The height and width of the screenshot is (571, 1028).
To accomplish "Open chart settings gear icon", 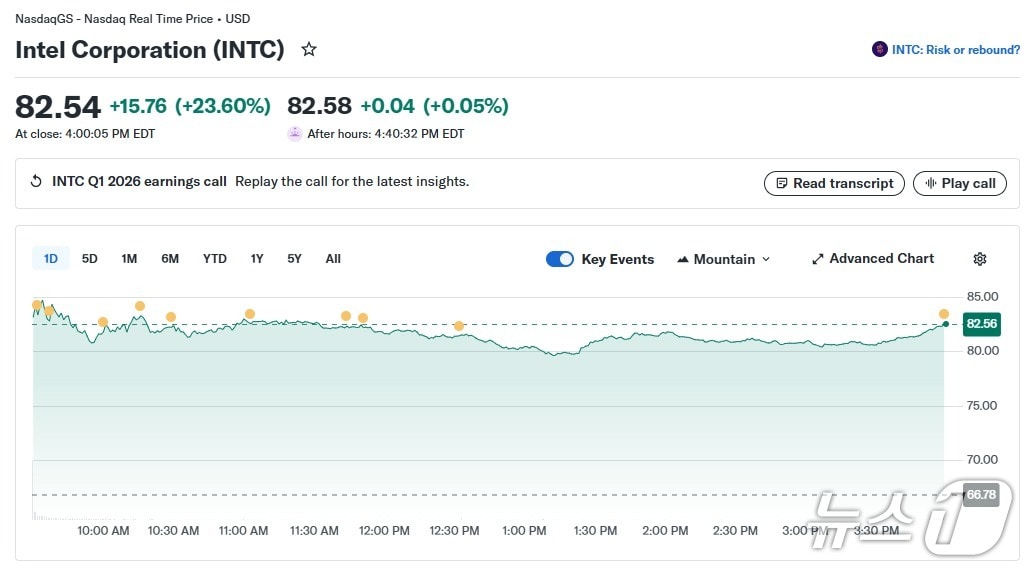I will point(979,259).
